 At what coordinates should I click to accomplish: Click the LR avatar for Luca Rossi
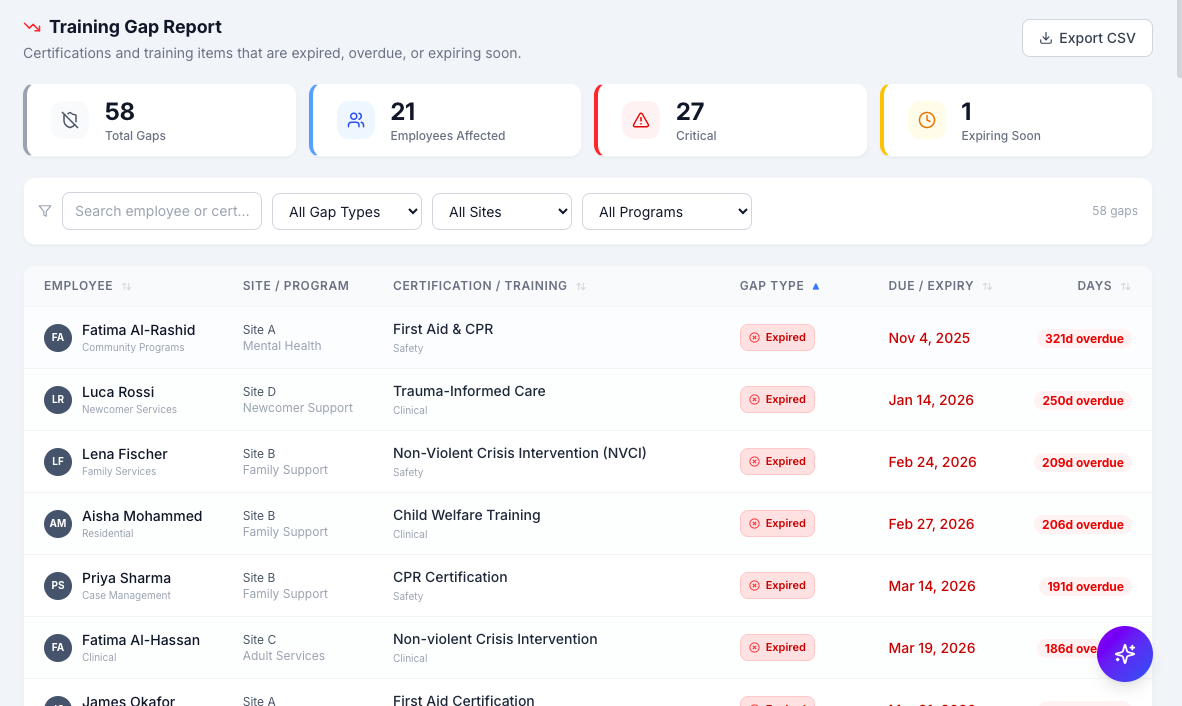[58, 399]
